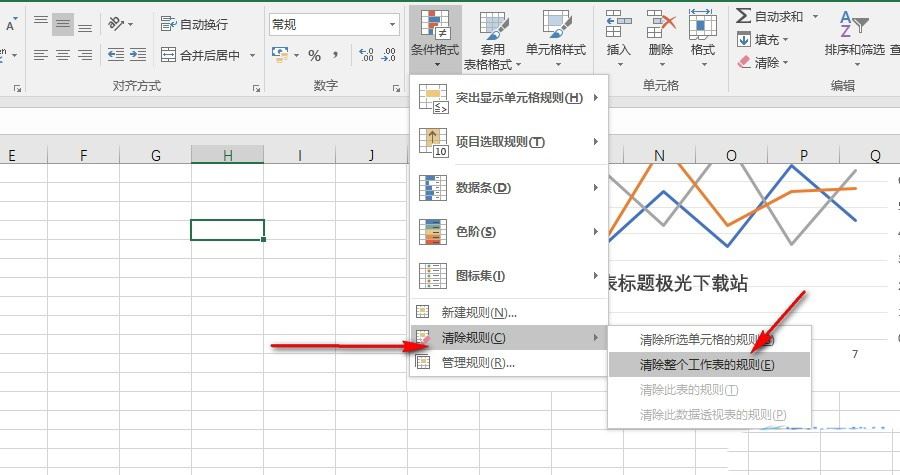Toggle wrap text (自动换行)
This screenshot has height=475, width=900.
click(194, 24)
